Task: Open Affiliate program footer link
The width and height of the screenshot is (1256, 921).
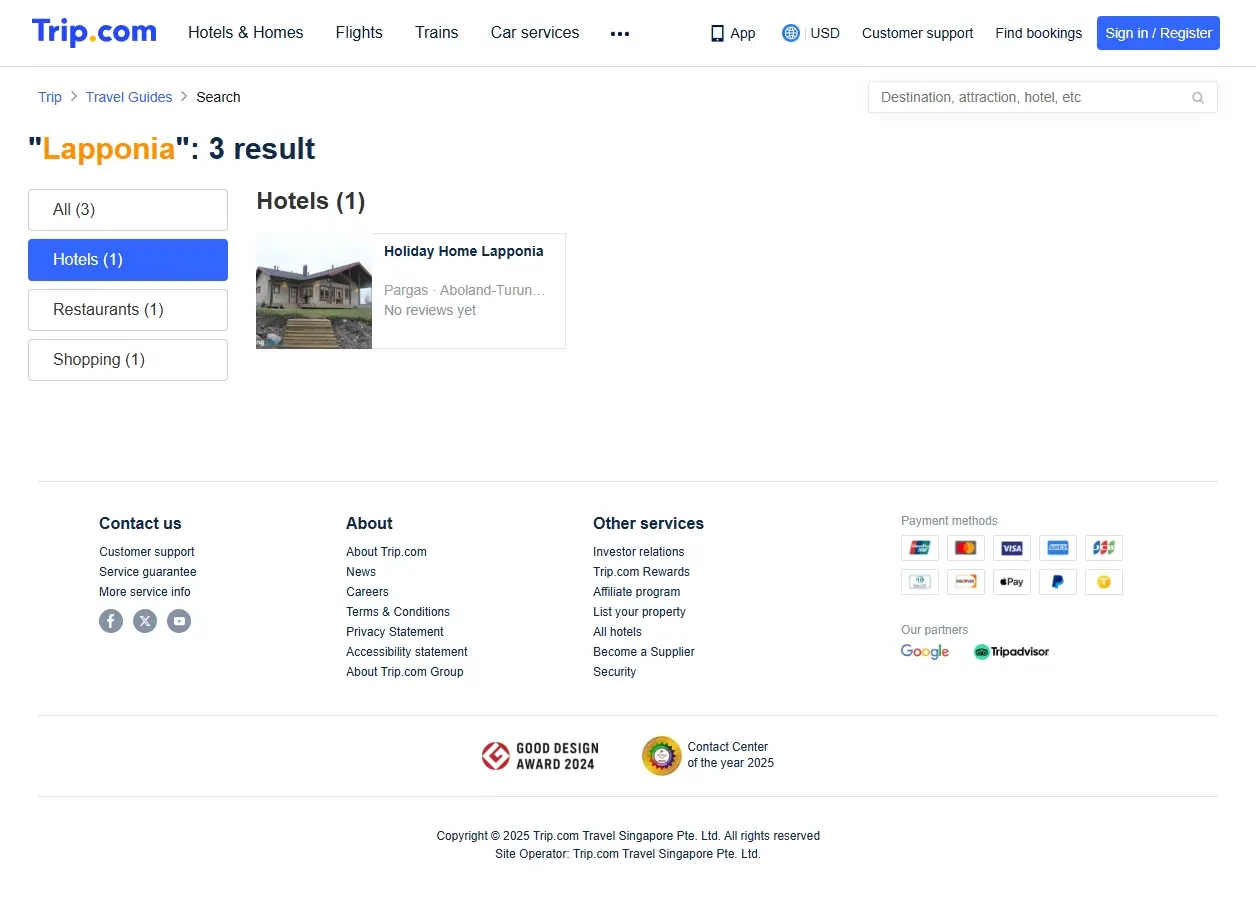Action: (637, 592)
